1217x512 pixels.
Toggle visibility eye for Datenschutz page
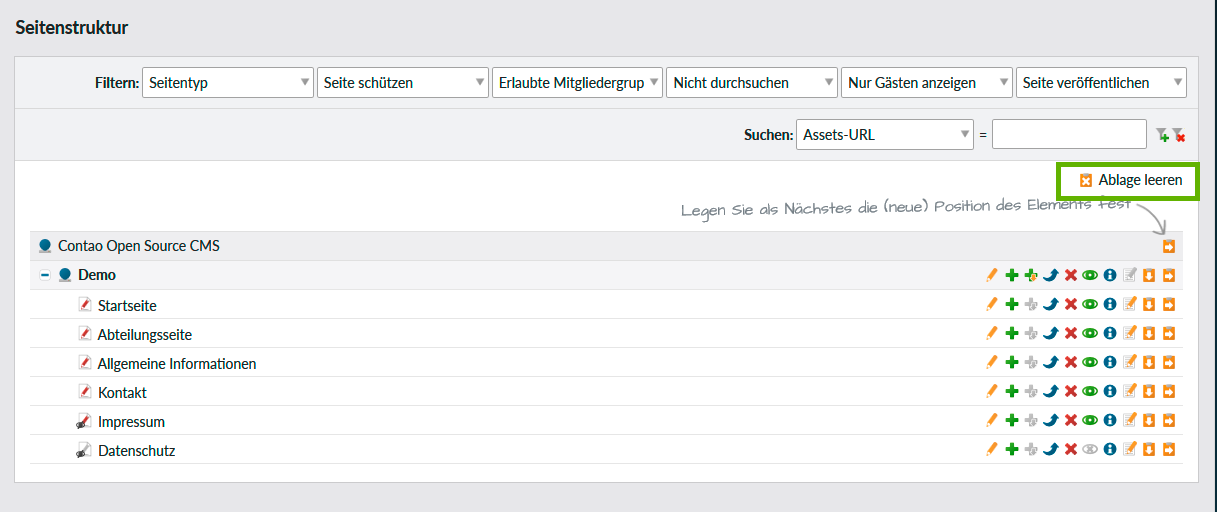click(1090, 450)
